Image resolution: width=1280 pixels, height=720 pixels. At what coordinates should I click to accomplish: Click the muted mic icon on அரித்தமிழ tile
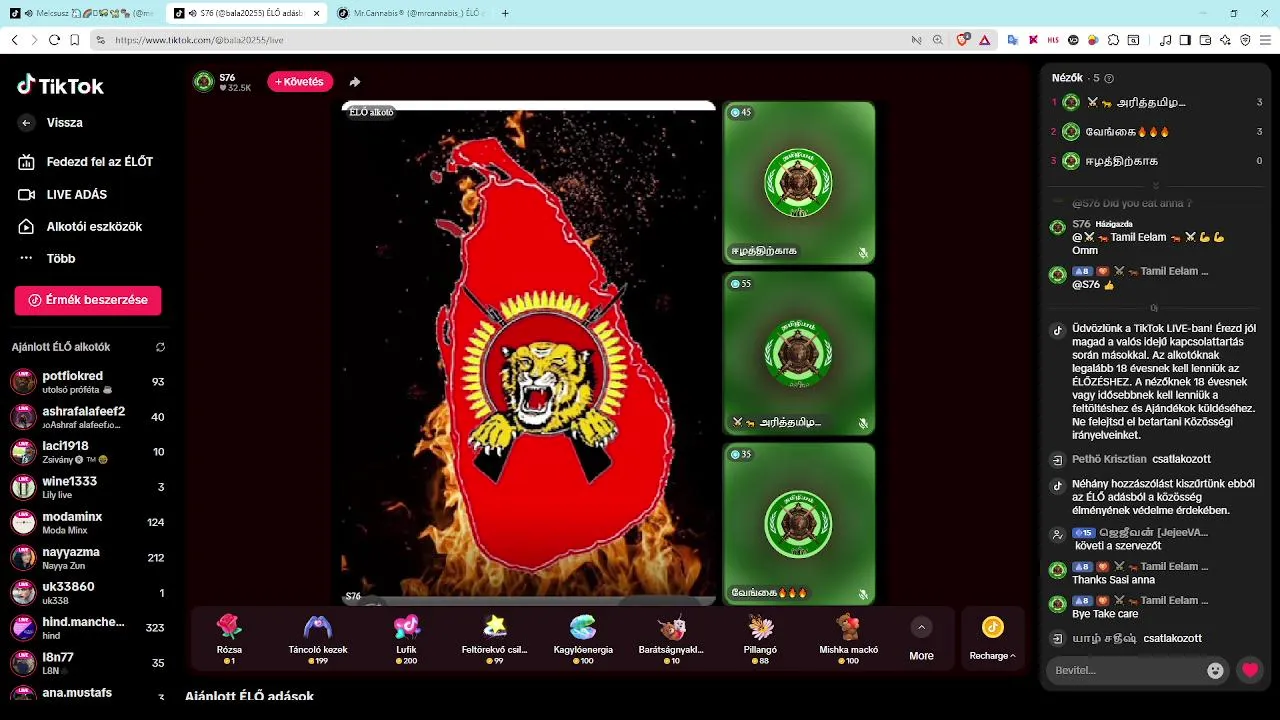click(x=863, y=423)
